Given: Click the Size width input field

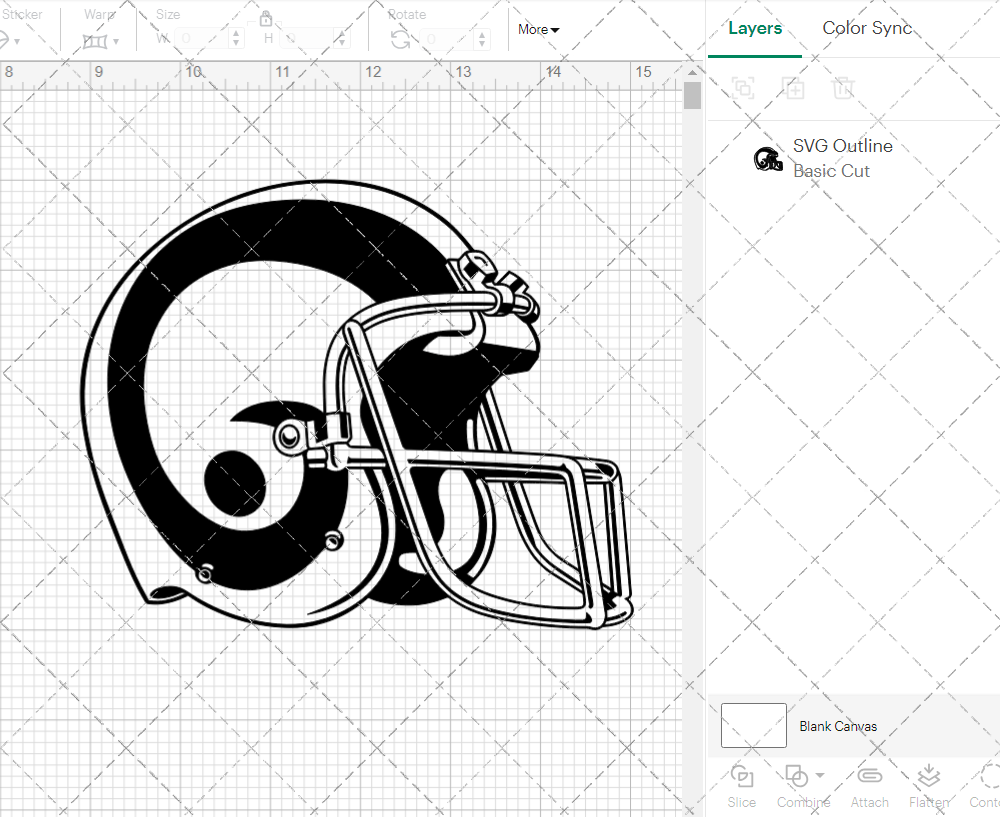Looking at the screenshot, I should pos(202,39).
